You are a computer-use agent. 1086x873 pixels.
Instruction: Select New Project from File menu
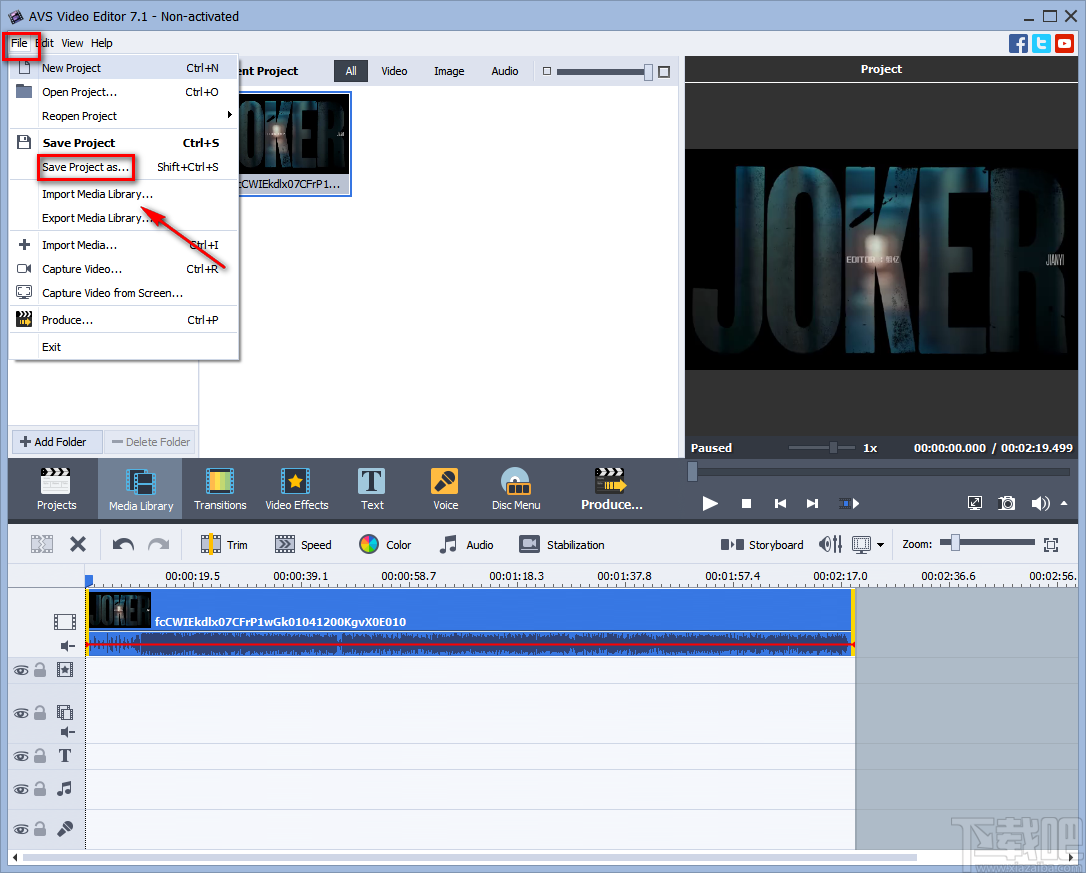125,68
